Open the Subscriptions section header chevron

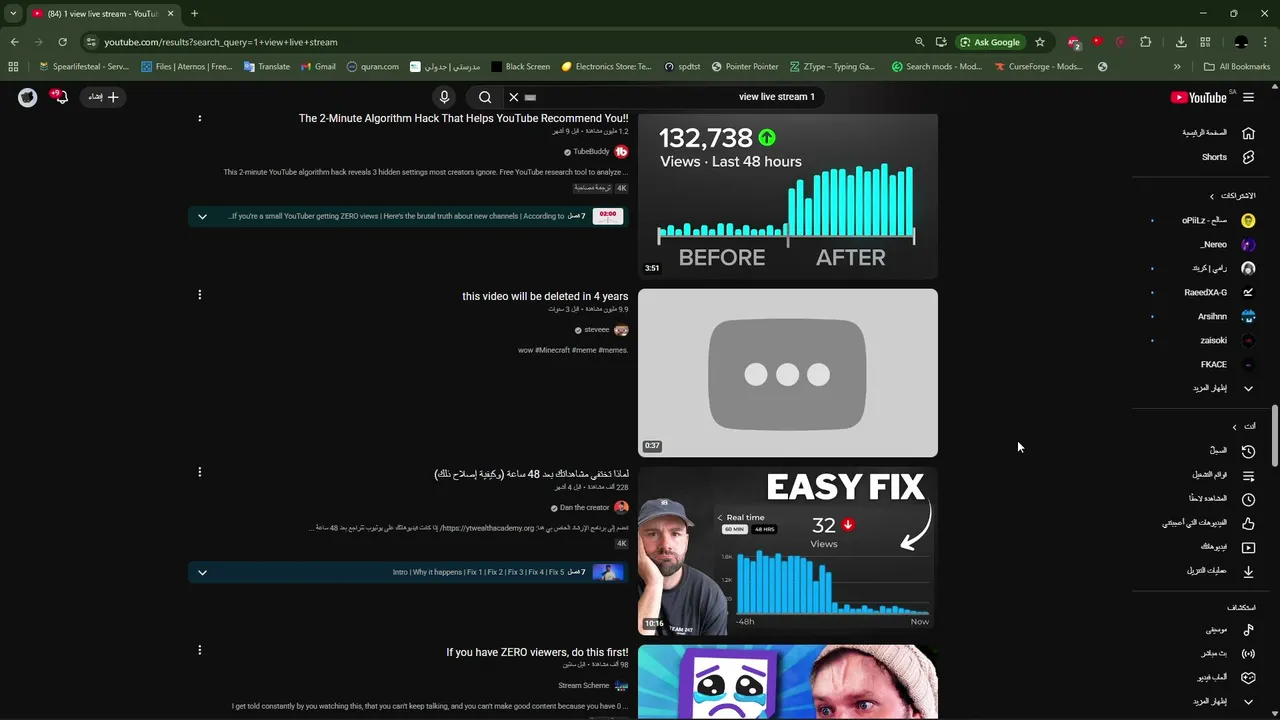[1212, 196]
